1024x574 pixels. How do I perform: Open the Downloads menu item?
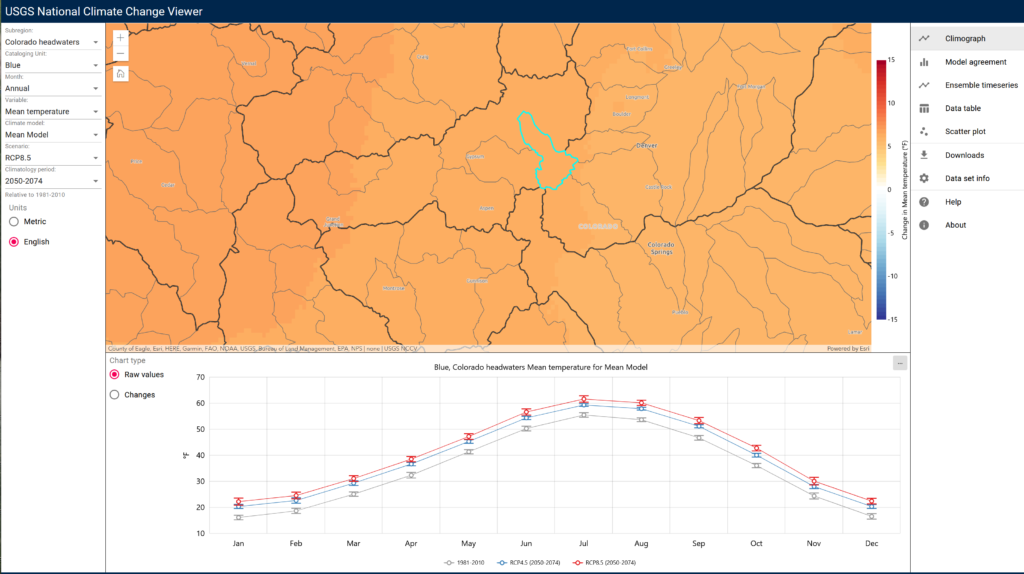pos(967,155)
